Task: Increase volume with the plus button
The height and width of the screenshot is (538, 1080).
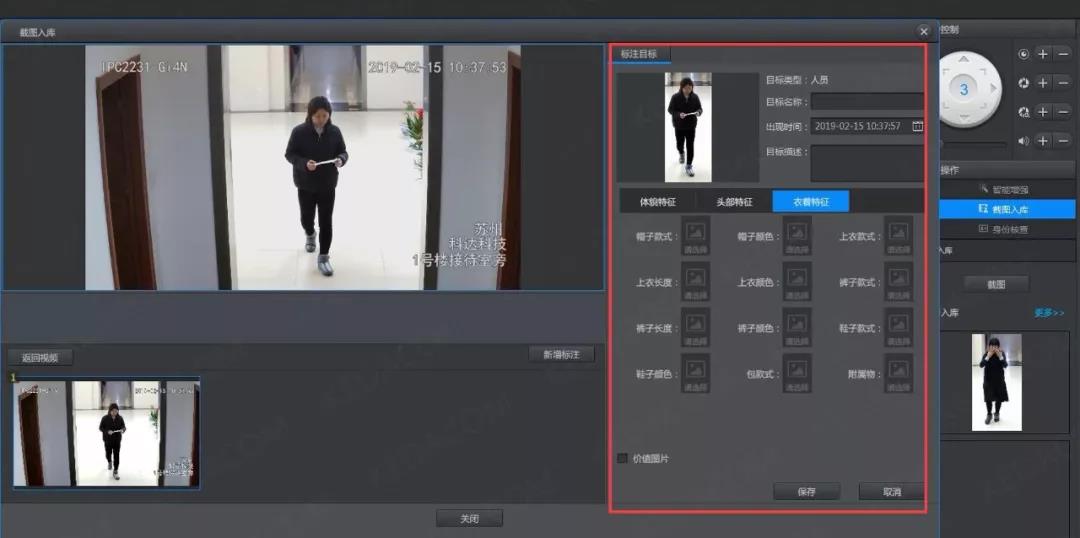Action: 1043,141
